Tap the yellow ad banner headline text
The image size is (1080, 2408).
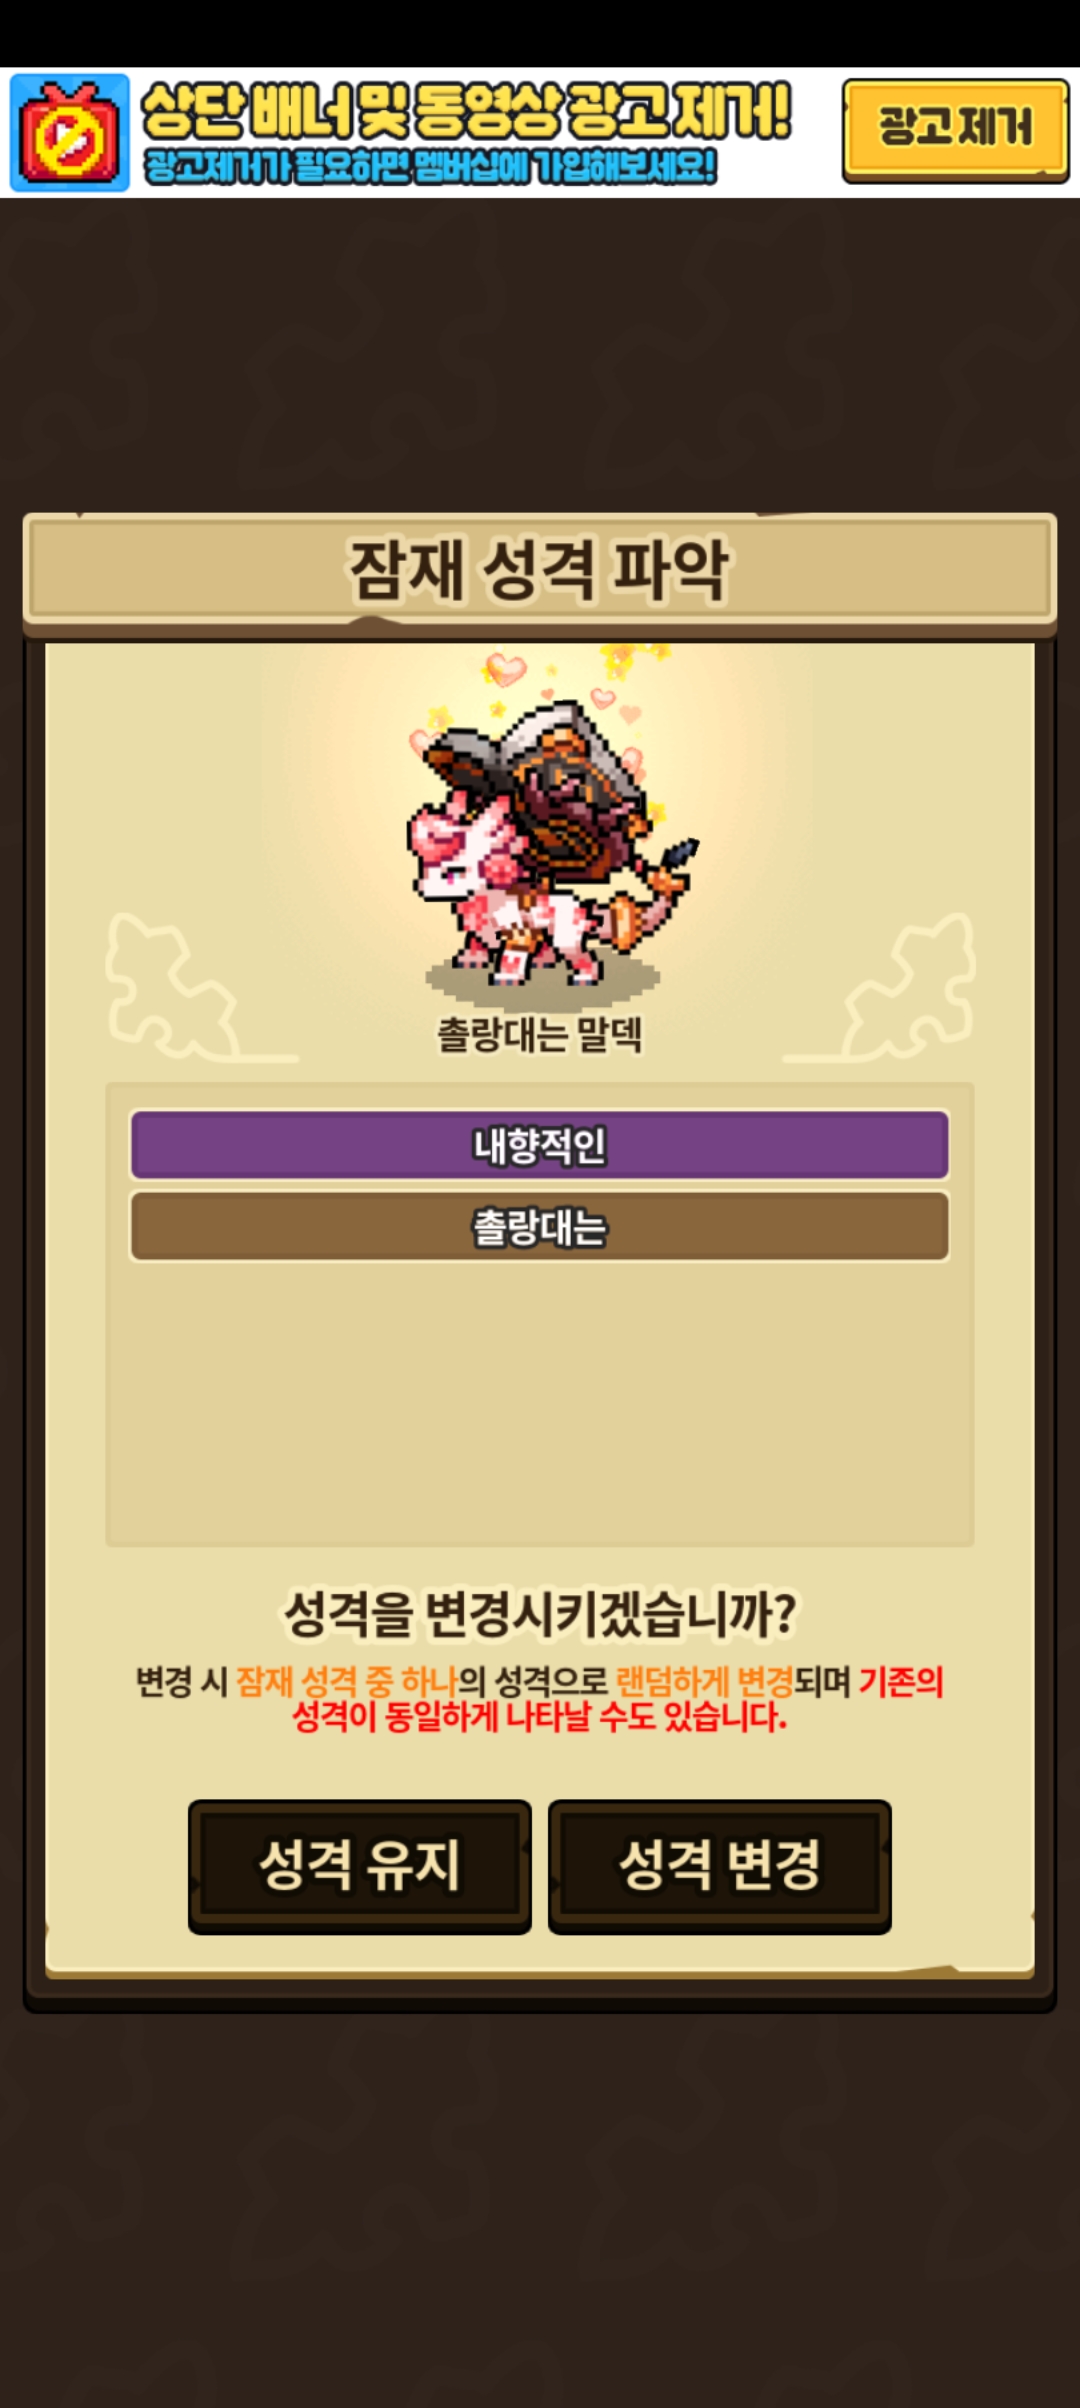point(466,110)
